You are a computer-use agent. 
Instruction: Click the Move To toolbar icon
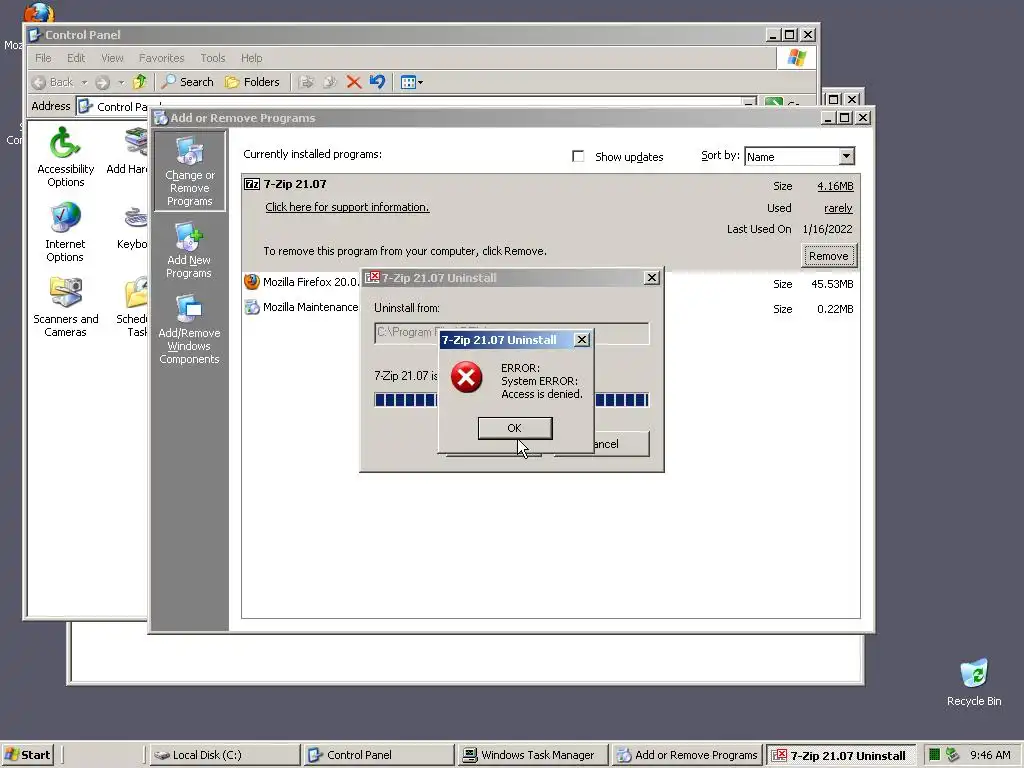pos(306,82)
